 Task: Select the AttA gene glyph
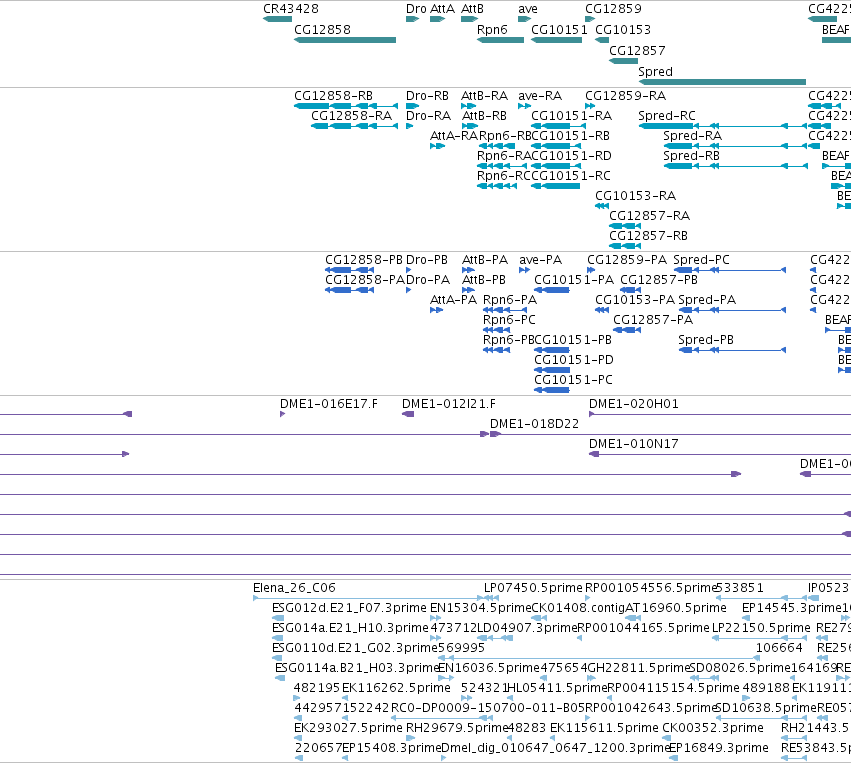point(437,19)
